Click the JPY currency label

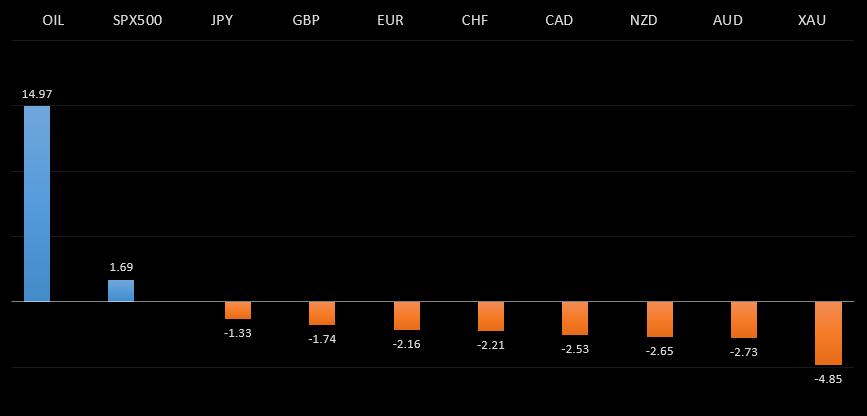(222, 20)
